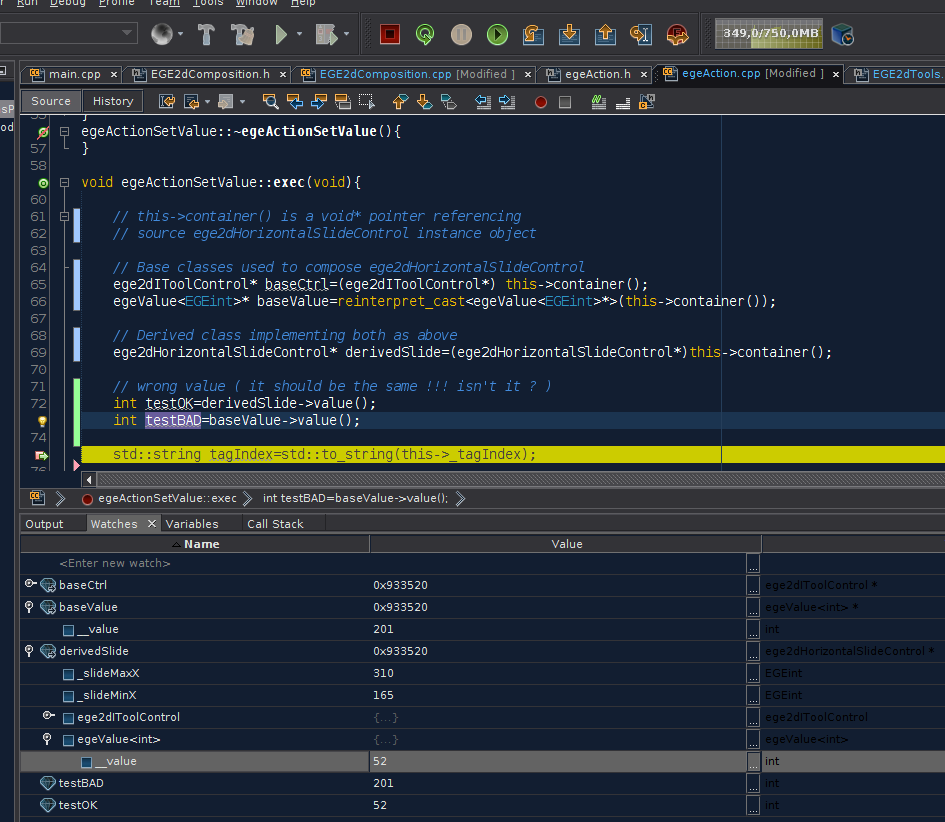Click horizontal scrollbar left arrow in editor
This screenshot has height=822, width=945.
click(89, 480)
